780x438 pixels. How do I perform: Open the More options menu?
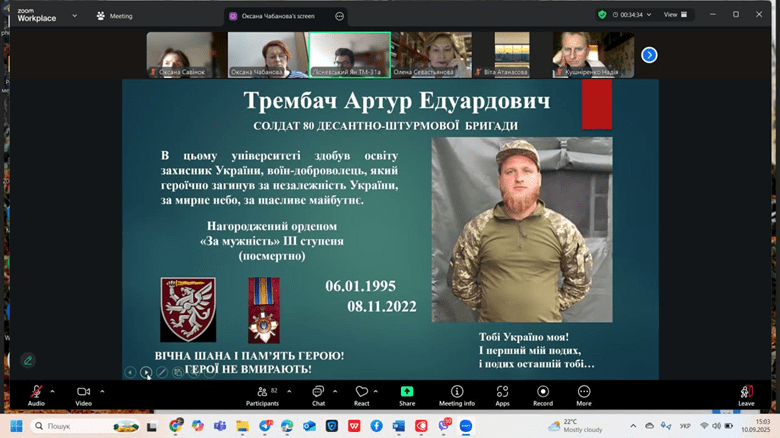[584, 394]
